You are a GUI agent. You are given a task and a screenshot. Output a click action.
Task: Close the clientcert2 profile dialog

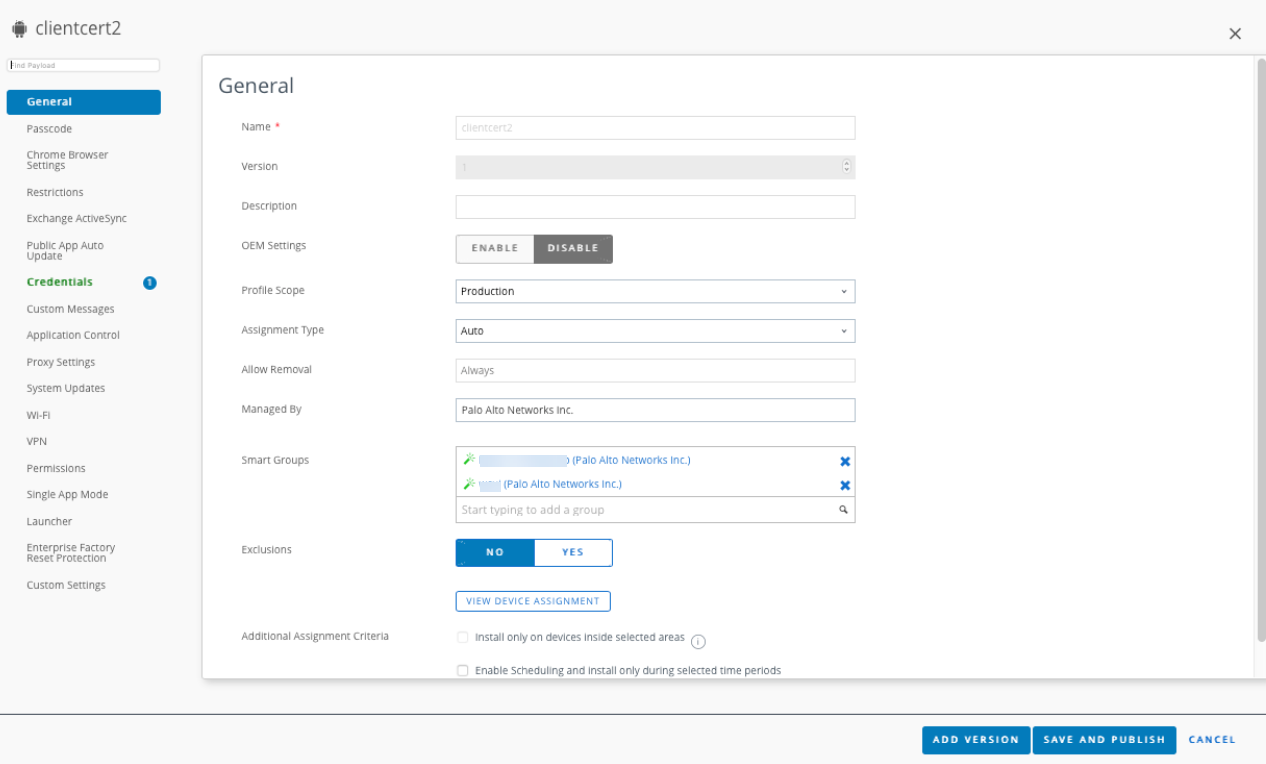tap(1235, 34)
